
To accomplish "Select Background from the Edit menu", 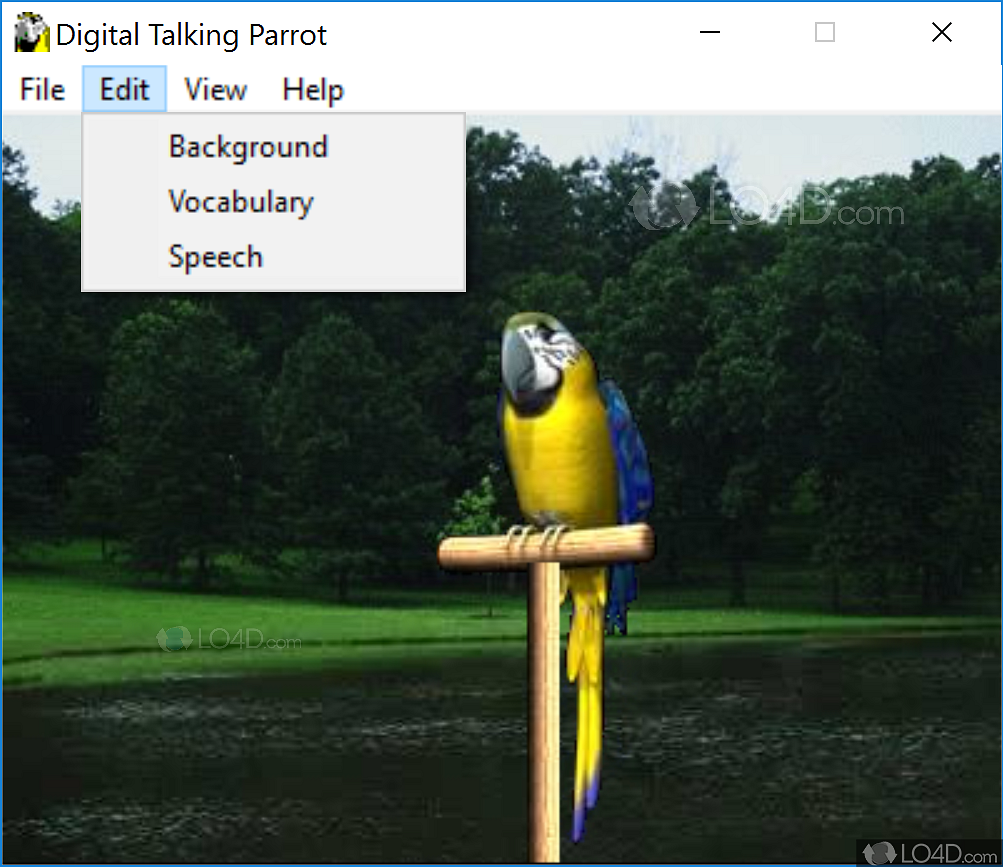I will [x=248, y=147].
